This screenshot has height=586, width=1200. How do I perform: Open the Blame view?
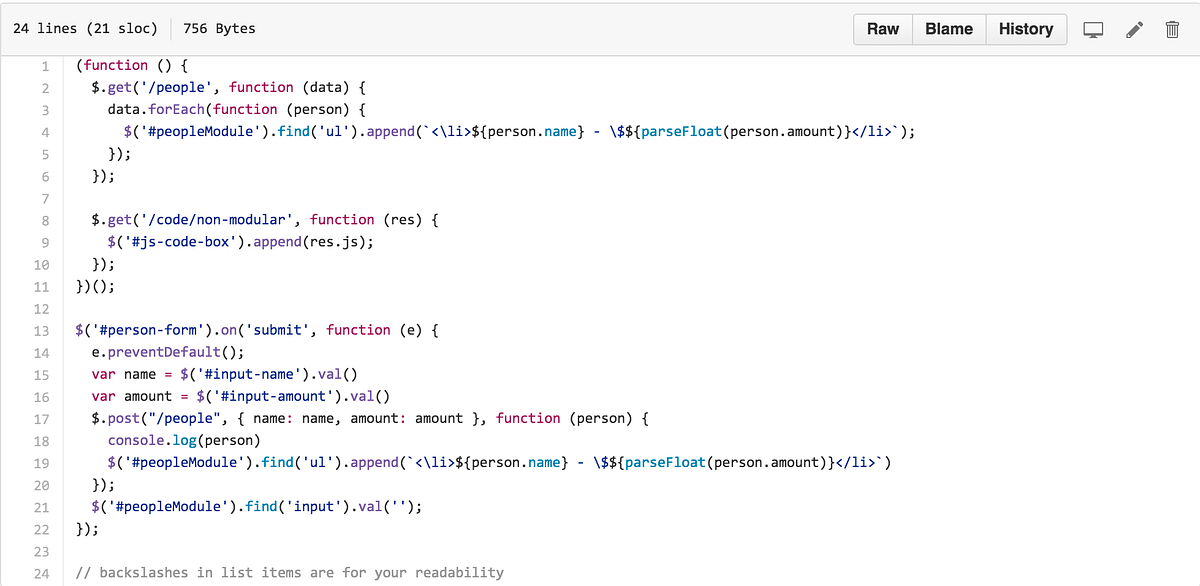coord(948,29)
